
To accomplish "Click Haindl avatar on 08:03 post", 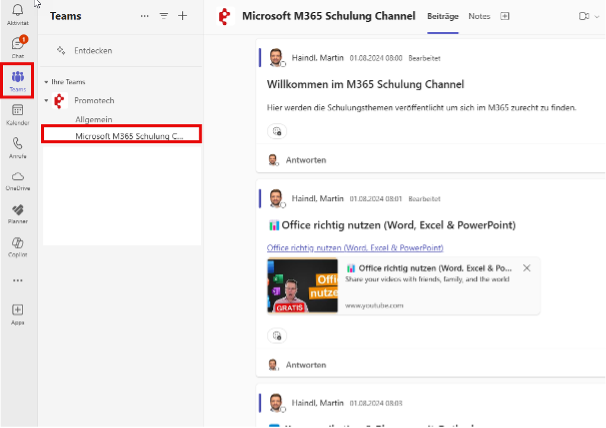I will point(276,403).
